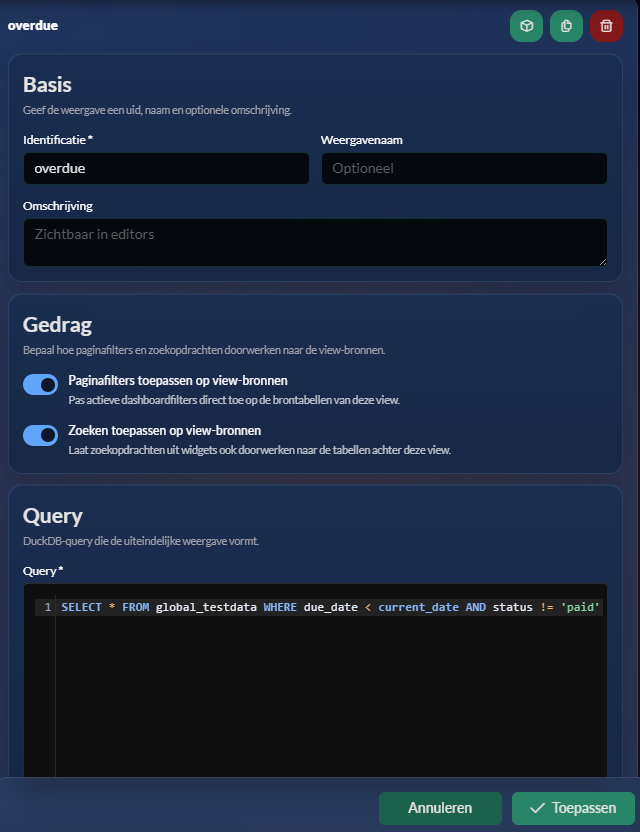Screen dimensions: 640x832
Task: Click the 'Zoeken toepassen op view-bronnen' label
Action: click(x=165, y=430)
